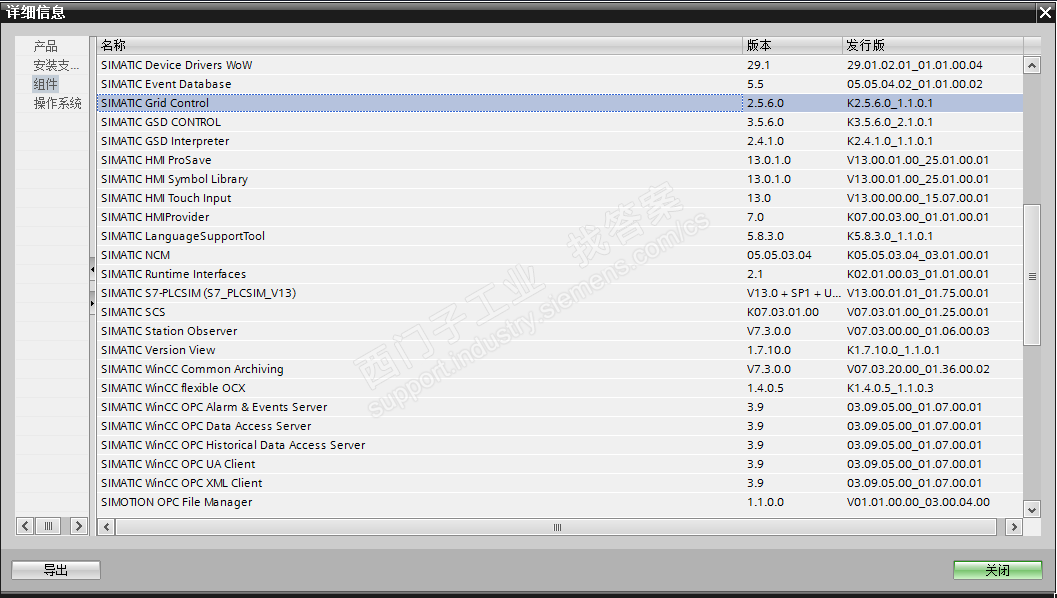The width and height of the screenshot is (1057, 598).
Task: Click release cell V01.01.00.00_03.00.04.00
Action: point(933,502)
